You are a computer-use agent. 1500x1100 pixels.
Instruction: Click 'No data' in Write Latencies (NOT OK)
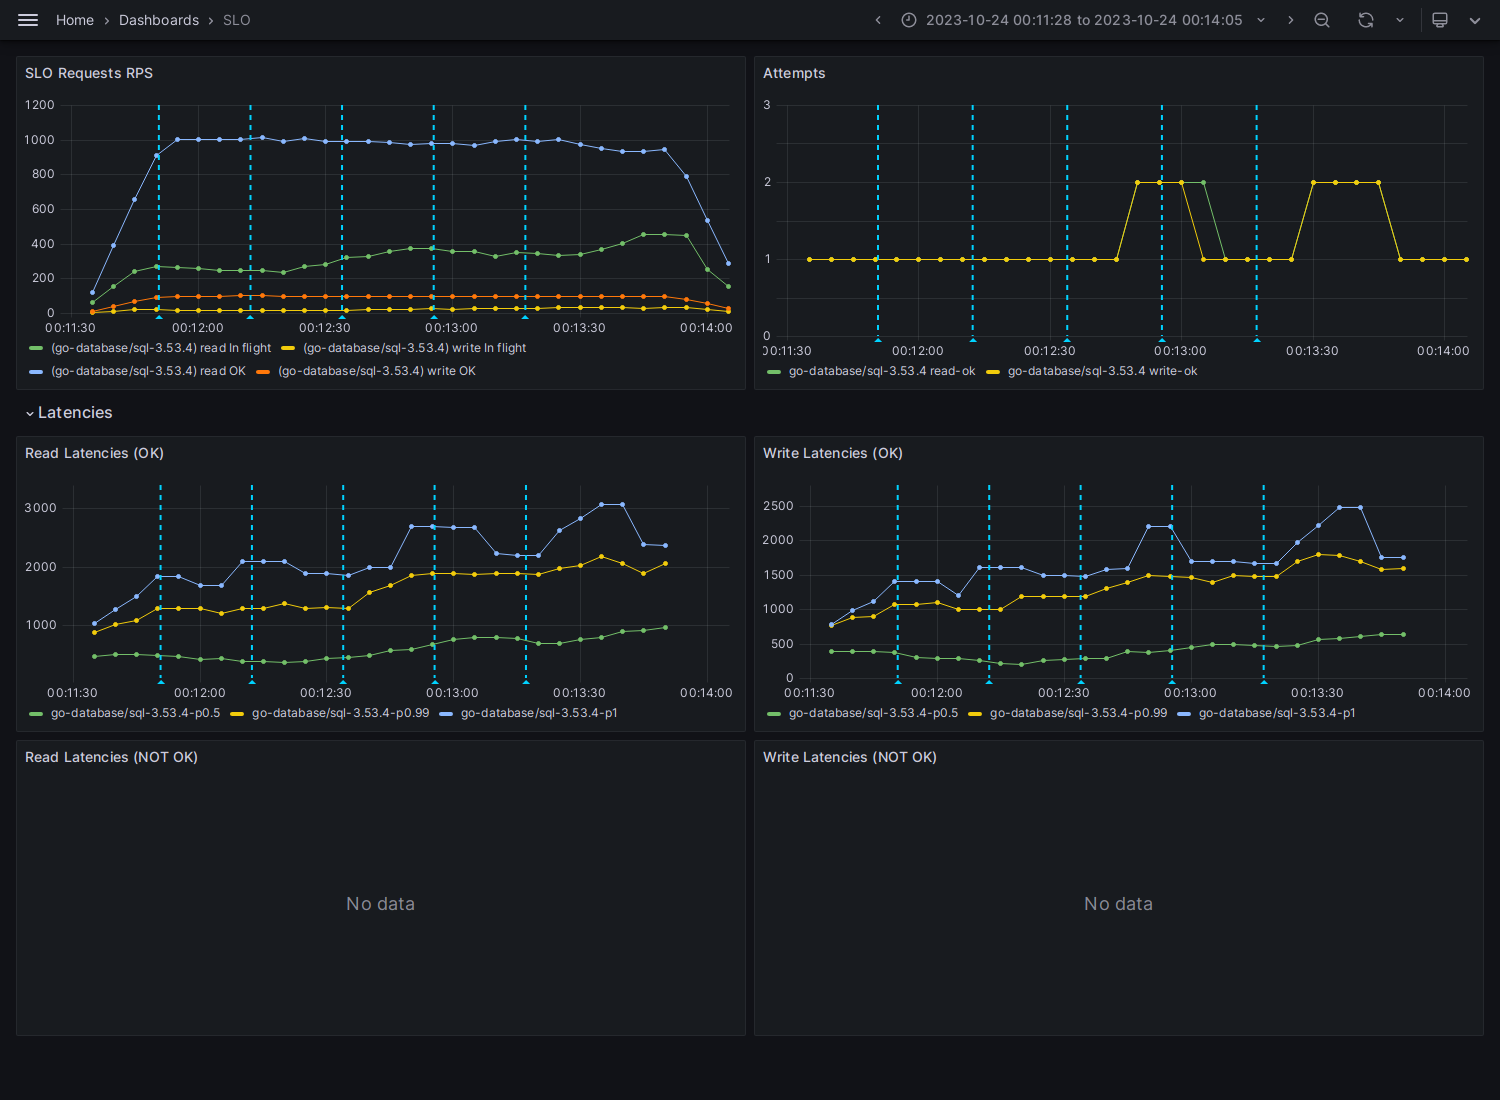1118,904
